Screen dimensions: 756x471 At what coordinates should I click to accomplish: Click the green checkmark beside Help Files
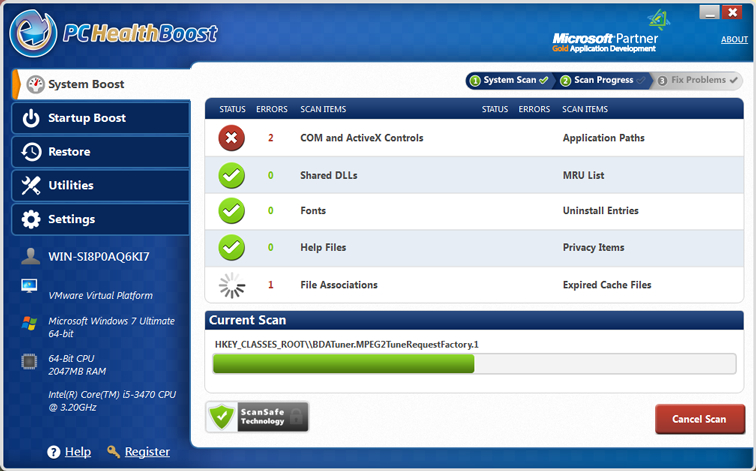click(x=232, y=247)
